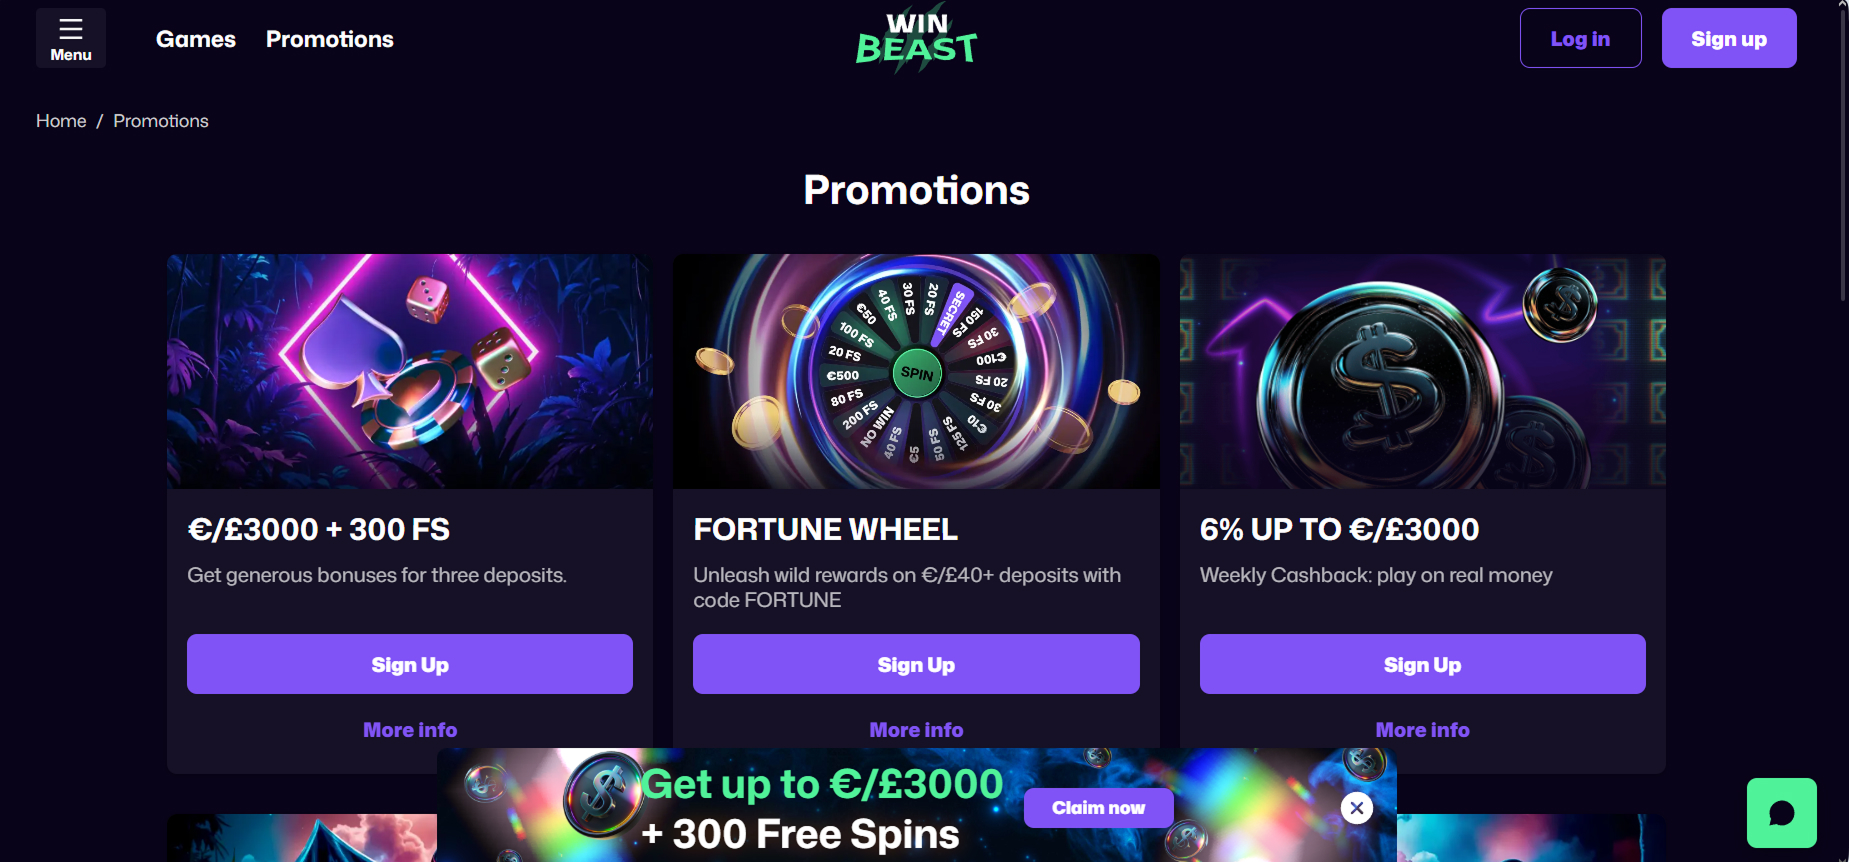Open the hamburger Menu icon

point(71,38)
